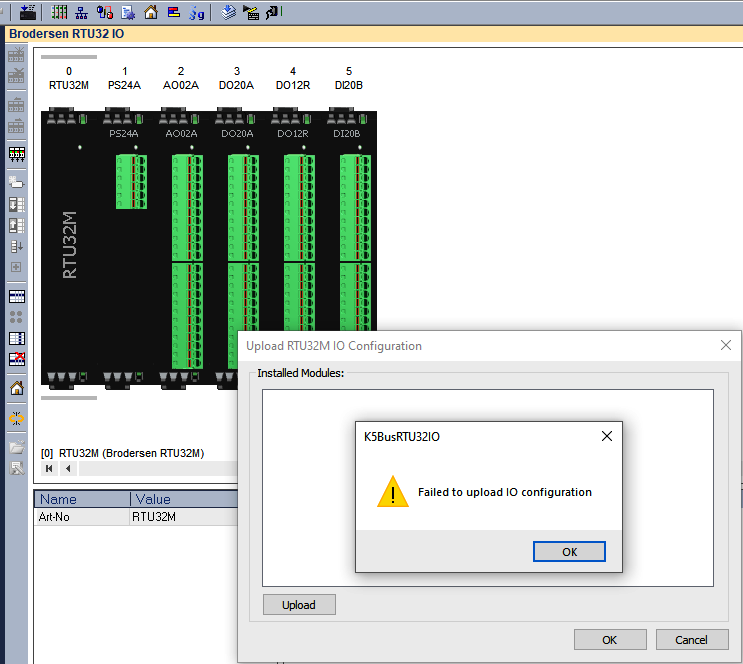Click the grid-and-label tag sidebar icon
This screenshot has height=664, width=743.
(16, 182)
